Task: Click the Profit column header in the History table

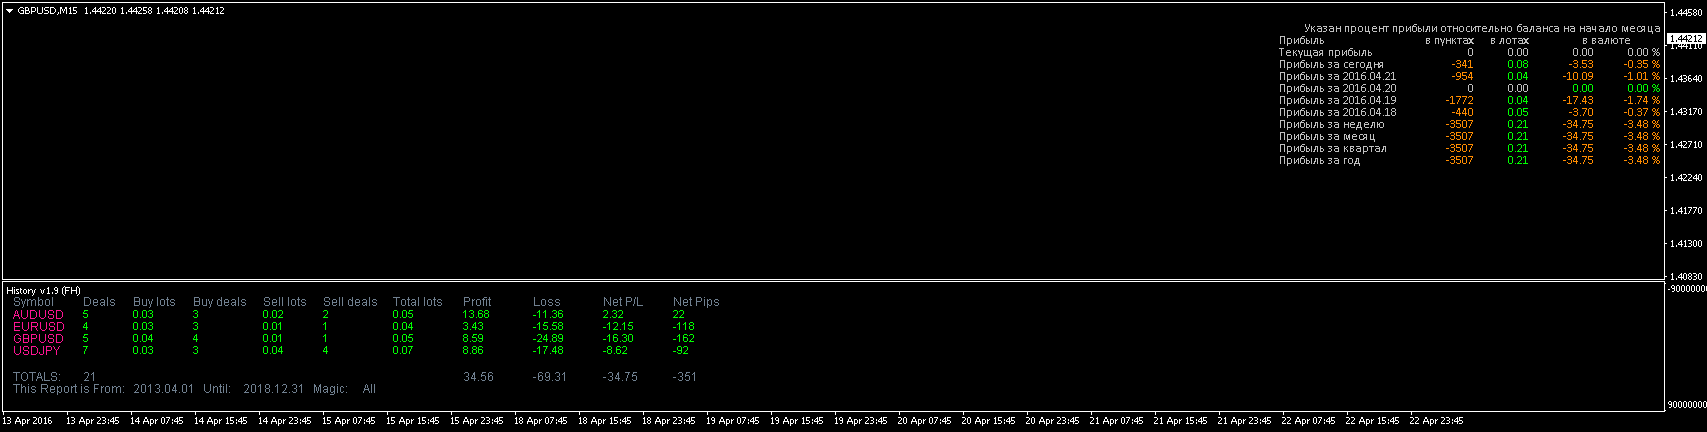Action: 477,302
